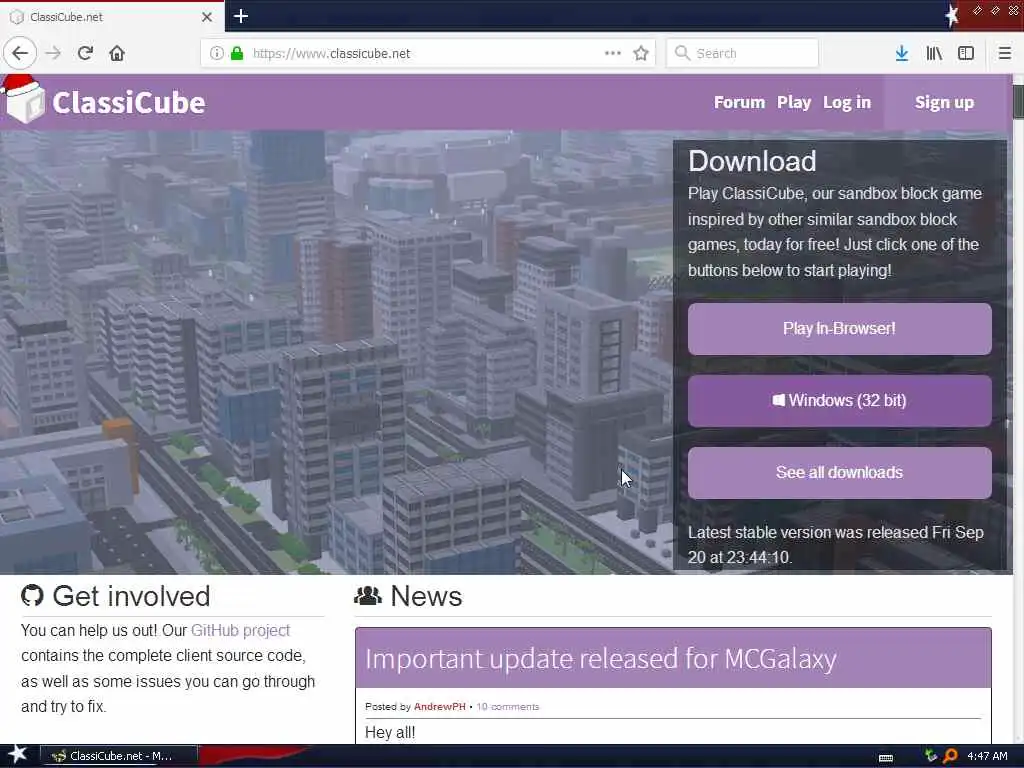Open page actions three-dot menu
1024x768 pixels.
pyautogui.click(x=613, y=53)
